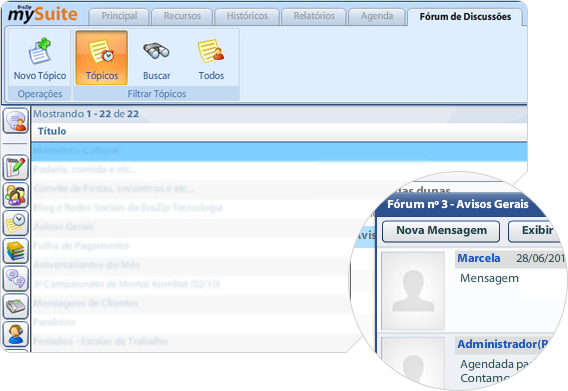Open the telephone sidebar icon
Screen dimensions: 568x391
[15, 306]
